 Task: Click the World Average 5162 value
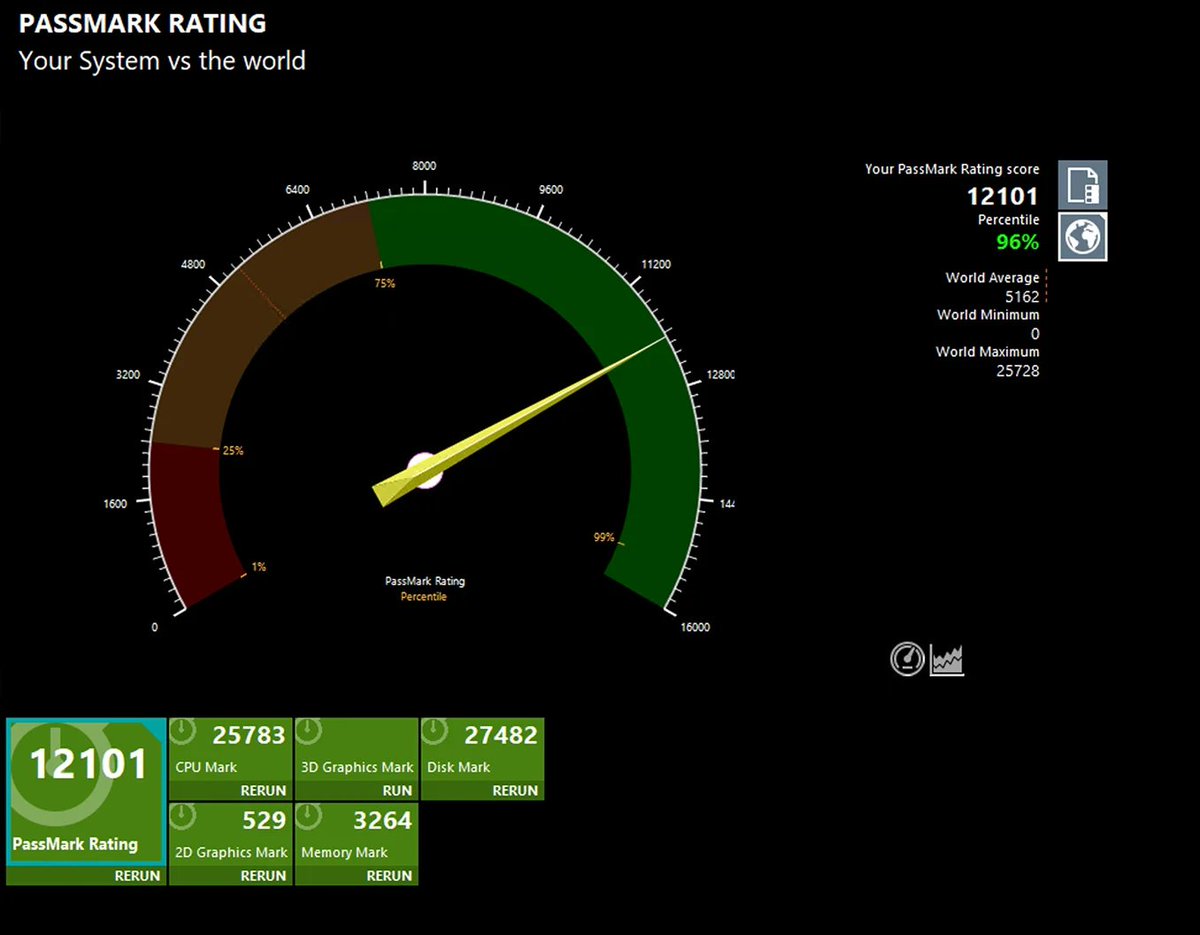pos(1022,297)
